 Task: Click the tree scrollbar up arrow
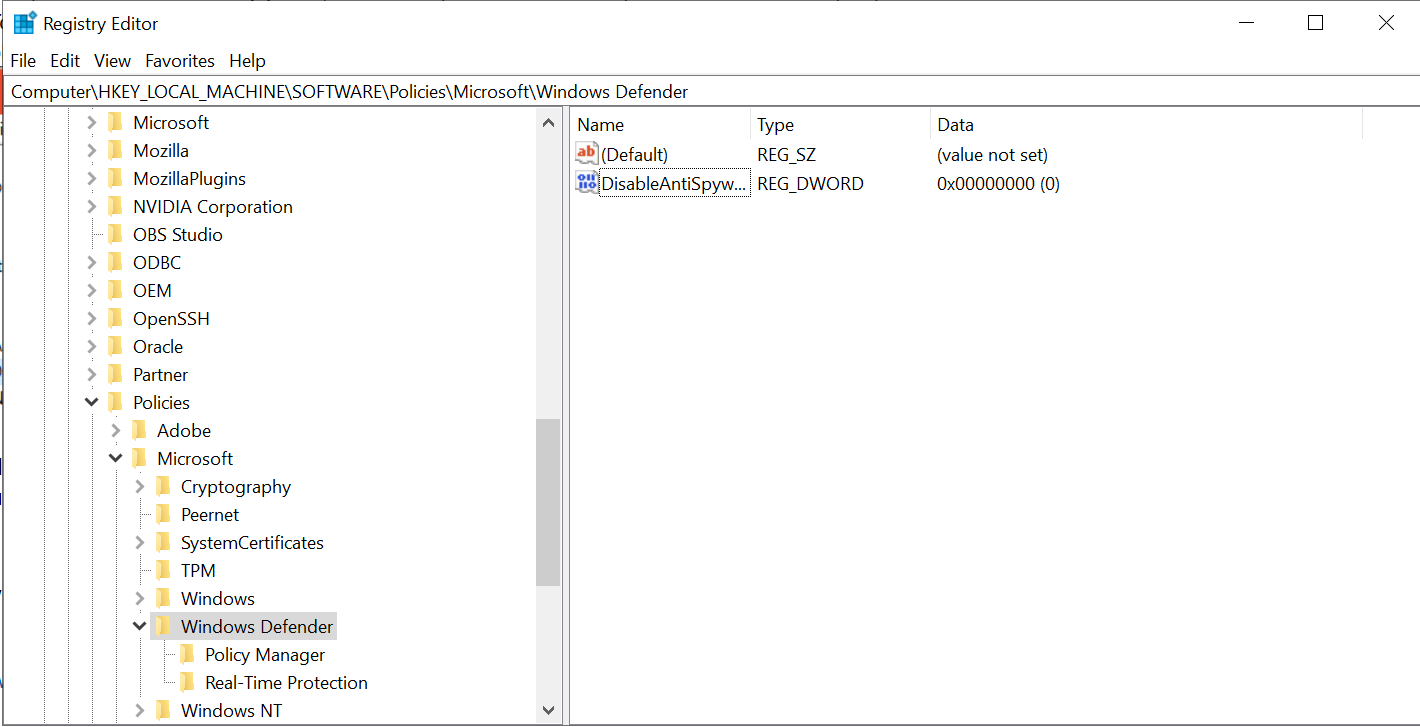(x=548, y=123)
